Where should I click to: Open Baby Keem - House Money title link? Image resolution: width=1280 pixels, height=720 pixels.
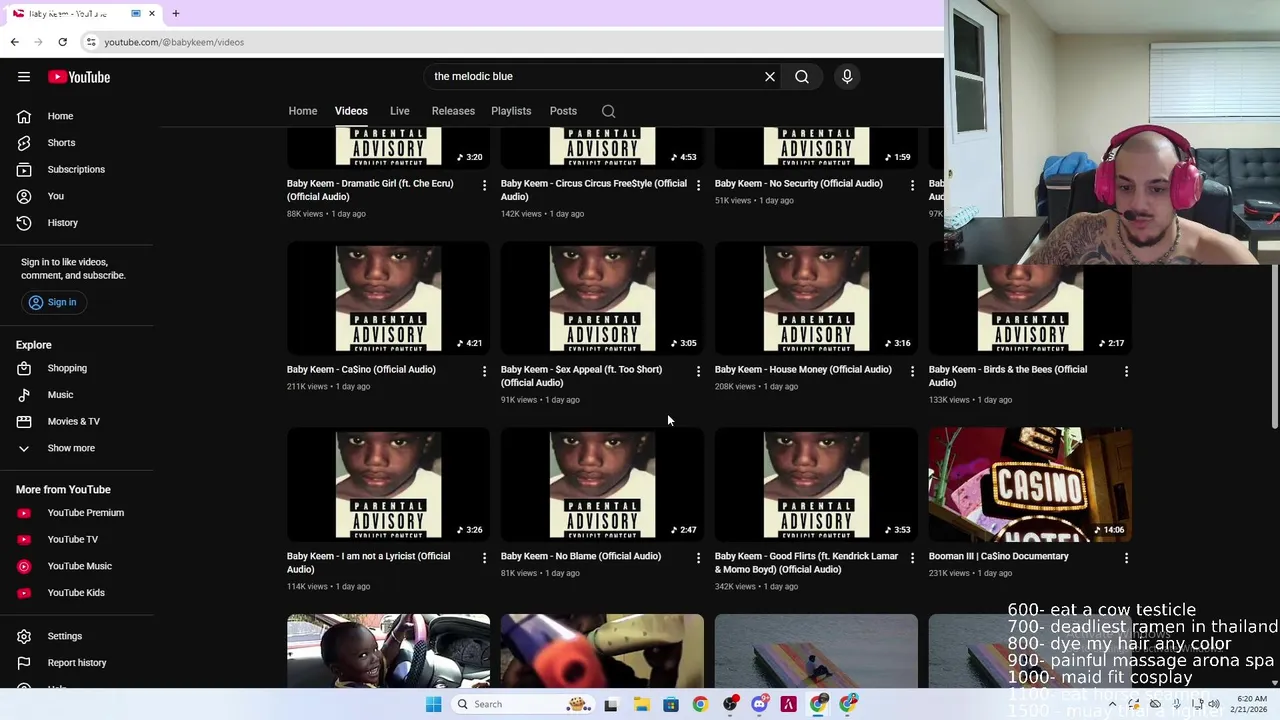pos(803,369)
